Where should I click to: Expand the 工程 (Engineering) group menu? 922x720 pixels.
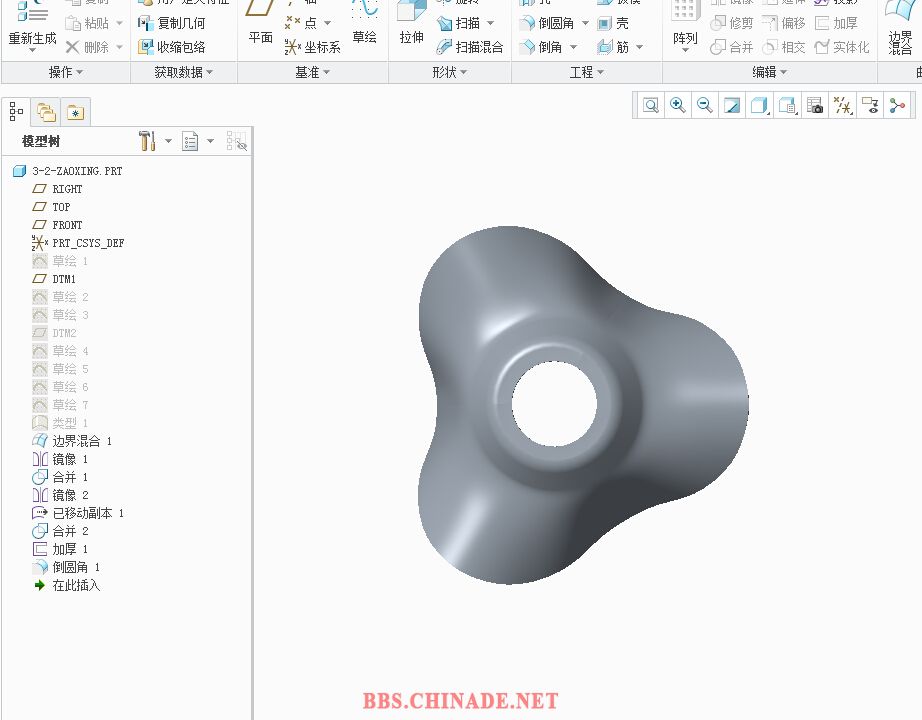(x=587, y=72)
